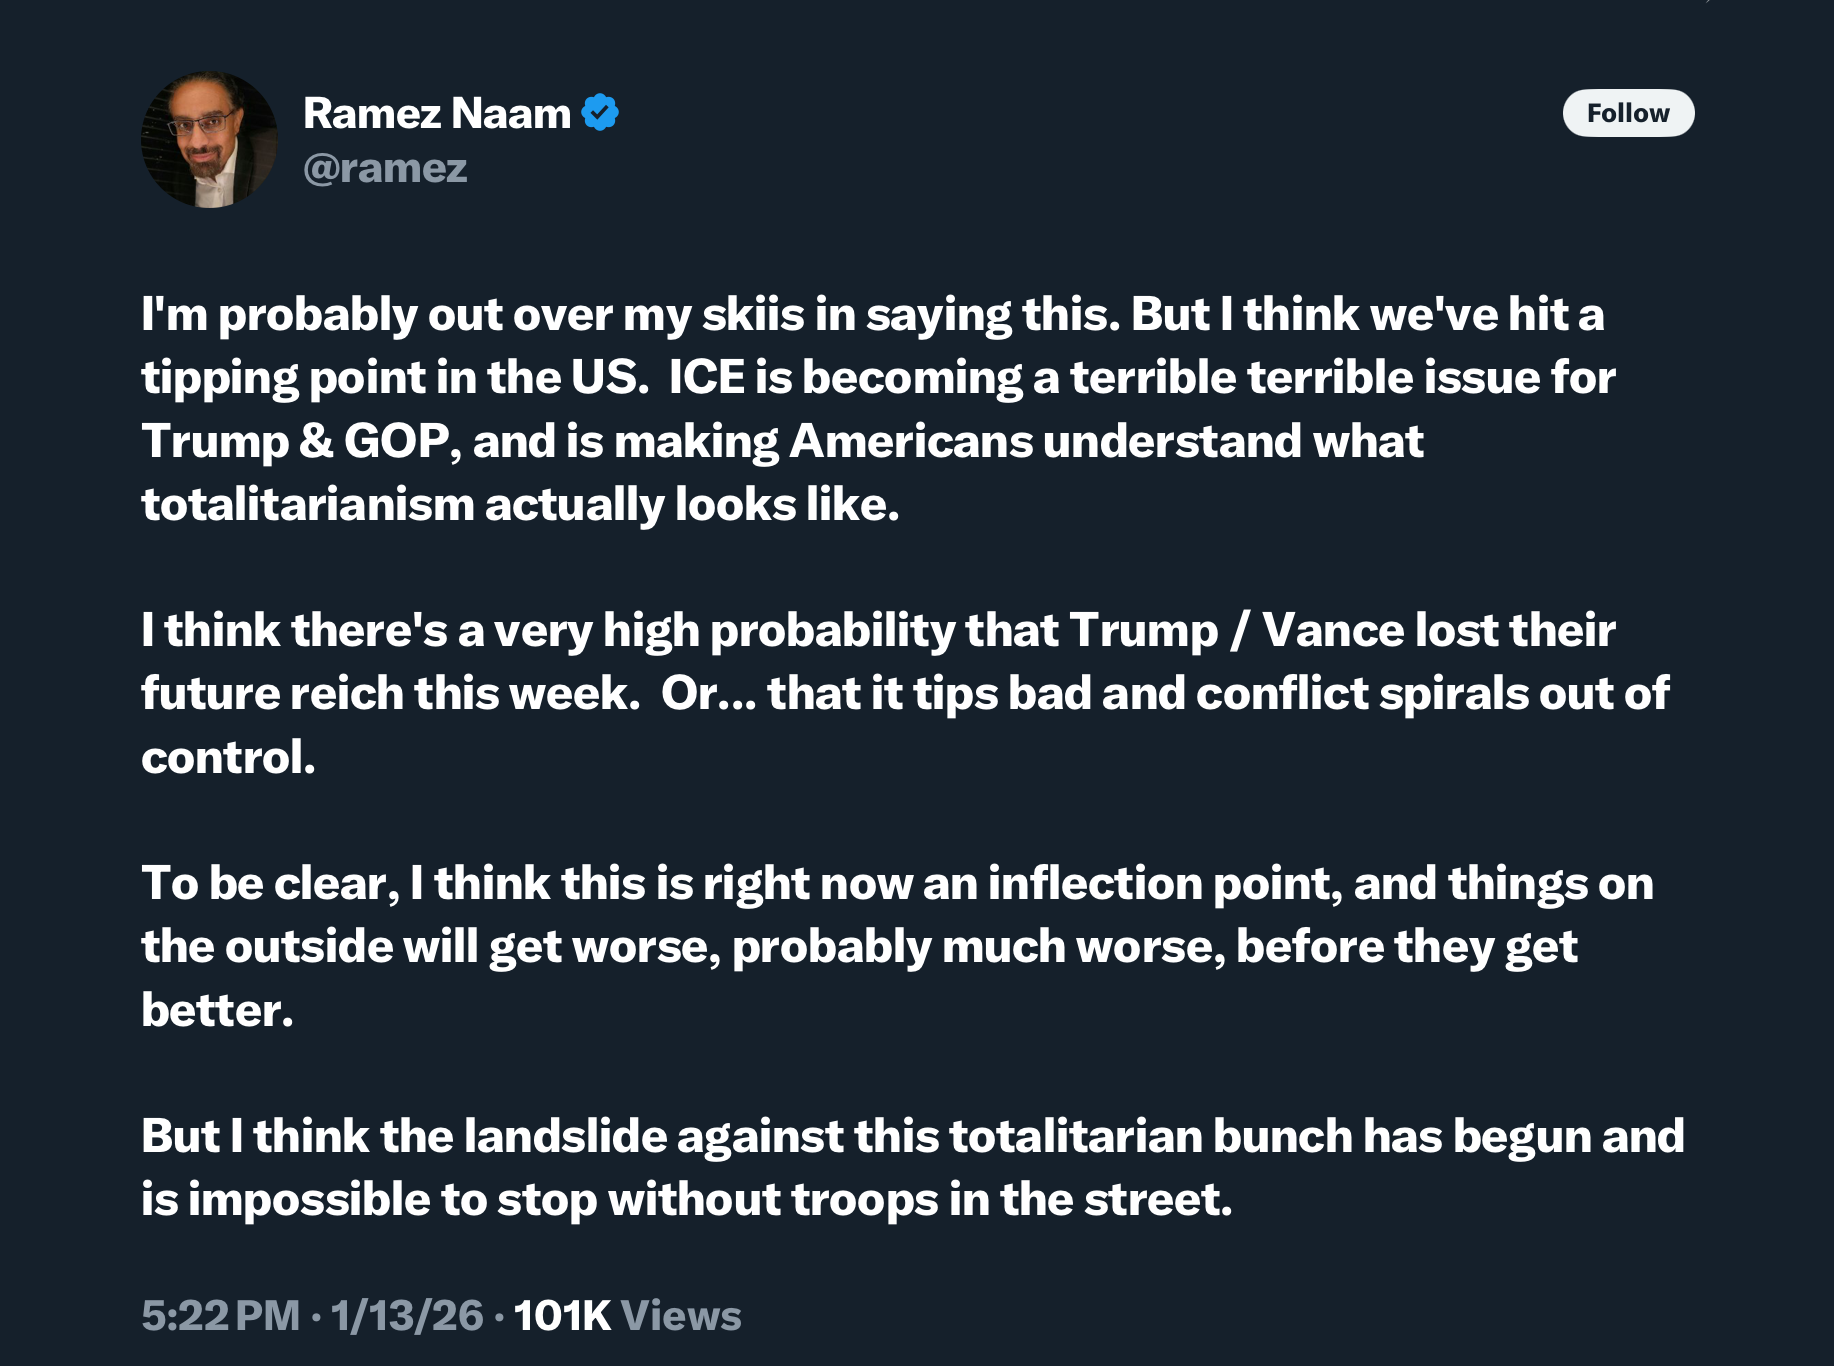1834x1366 pixels.
Task: Click the 101K view count number
Action: (x=562, y=1315)
